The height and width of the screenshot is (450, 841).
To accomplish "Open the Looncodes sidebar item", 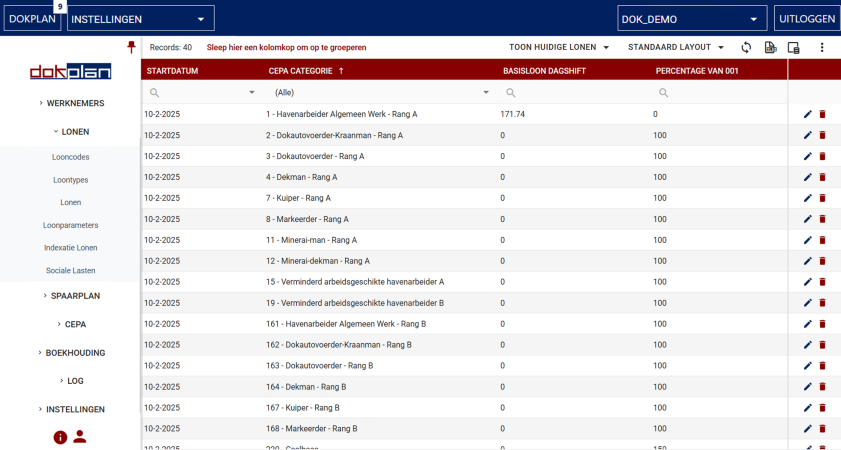I will [70, 157].
